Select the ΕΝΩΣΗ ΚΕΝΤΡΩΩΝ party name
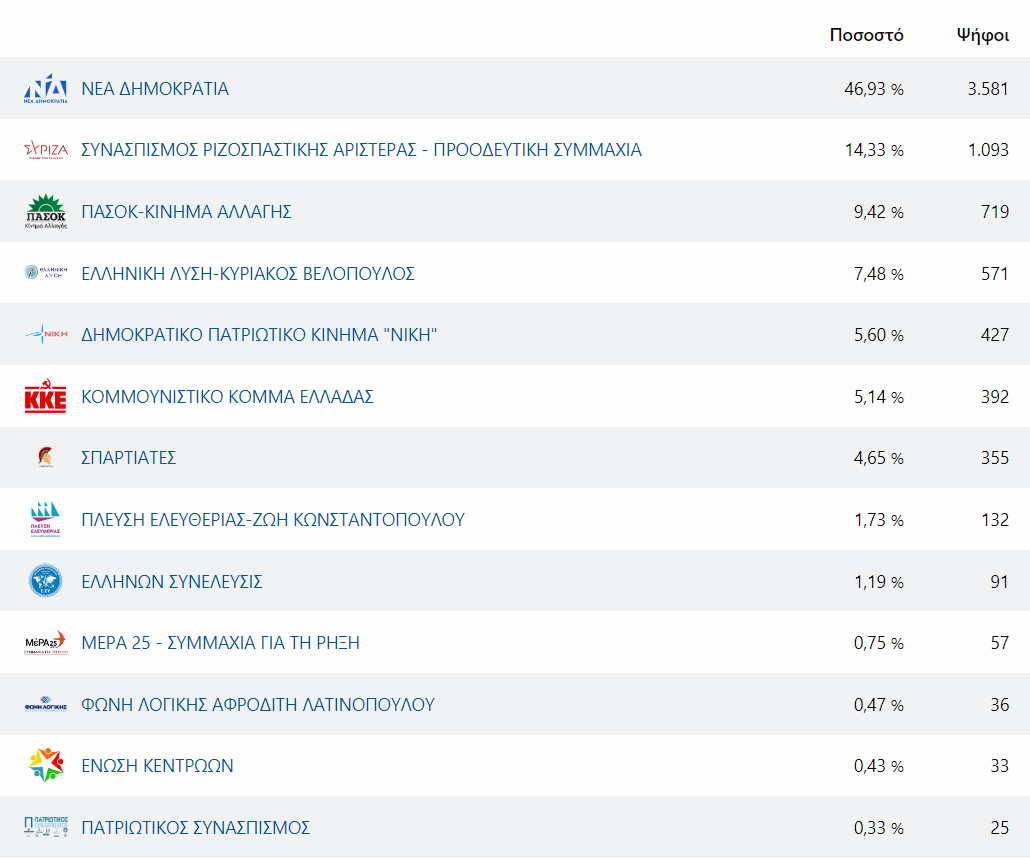 [158, 766]
